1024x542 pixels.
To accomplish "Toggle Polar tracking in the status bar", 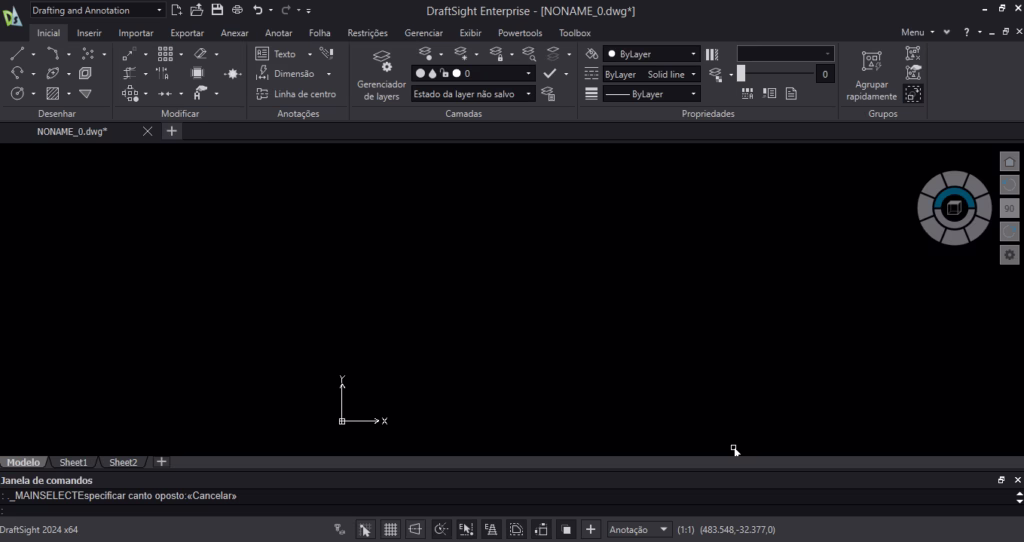I will pos(441,530).
